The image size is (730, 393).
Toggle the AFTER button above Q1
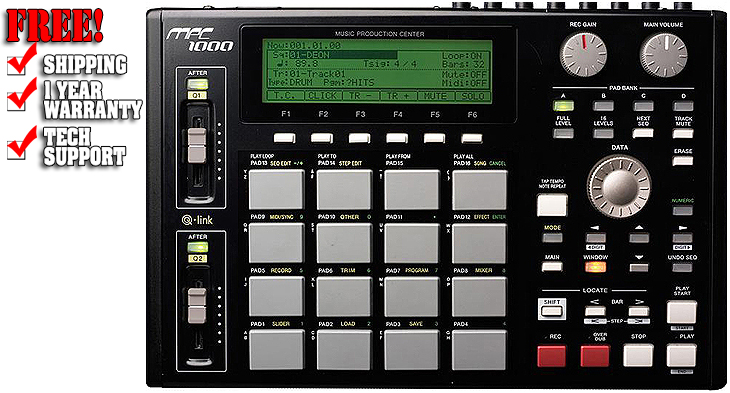(x=197, y=84)
